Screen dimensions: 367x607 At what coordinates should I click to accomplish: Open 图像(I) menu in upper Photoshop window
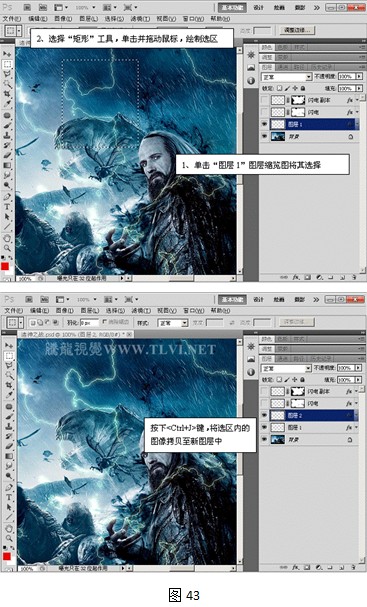click(63, 19)
